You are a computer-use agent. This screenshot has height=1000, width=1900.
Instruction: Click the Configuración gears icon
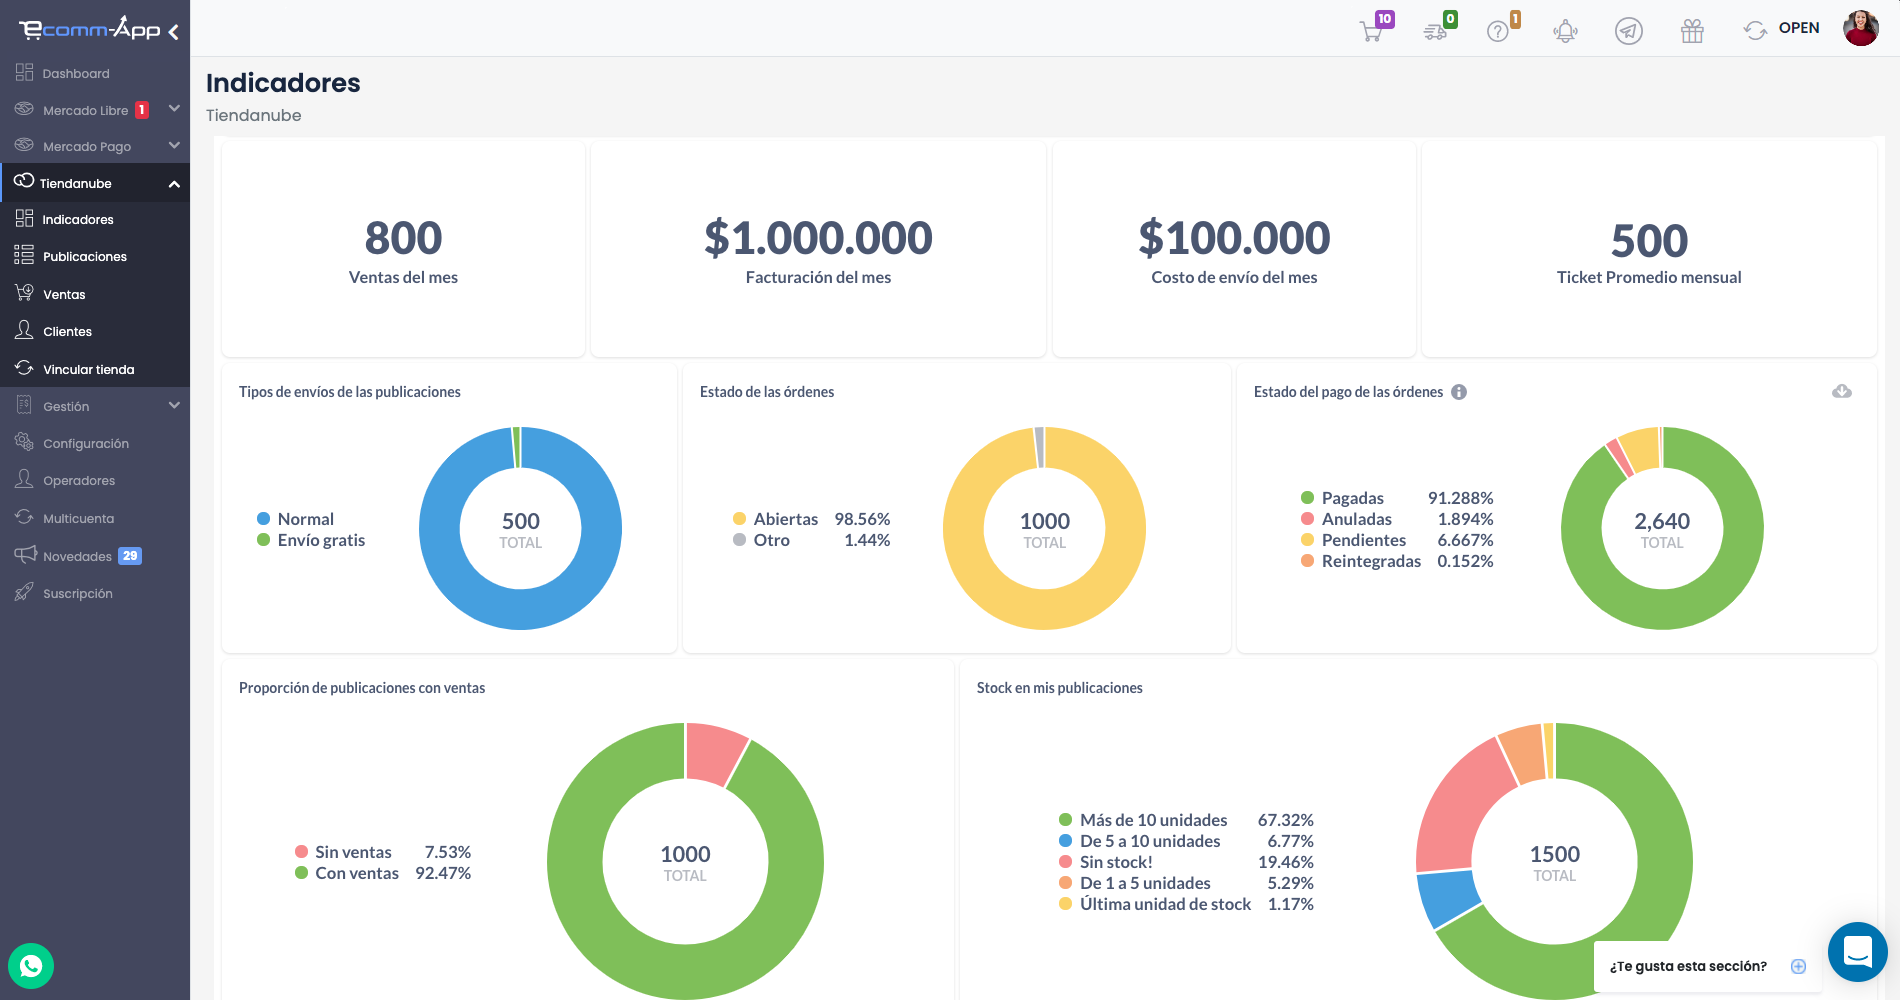click(x=24, y=442)
